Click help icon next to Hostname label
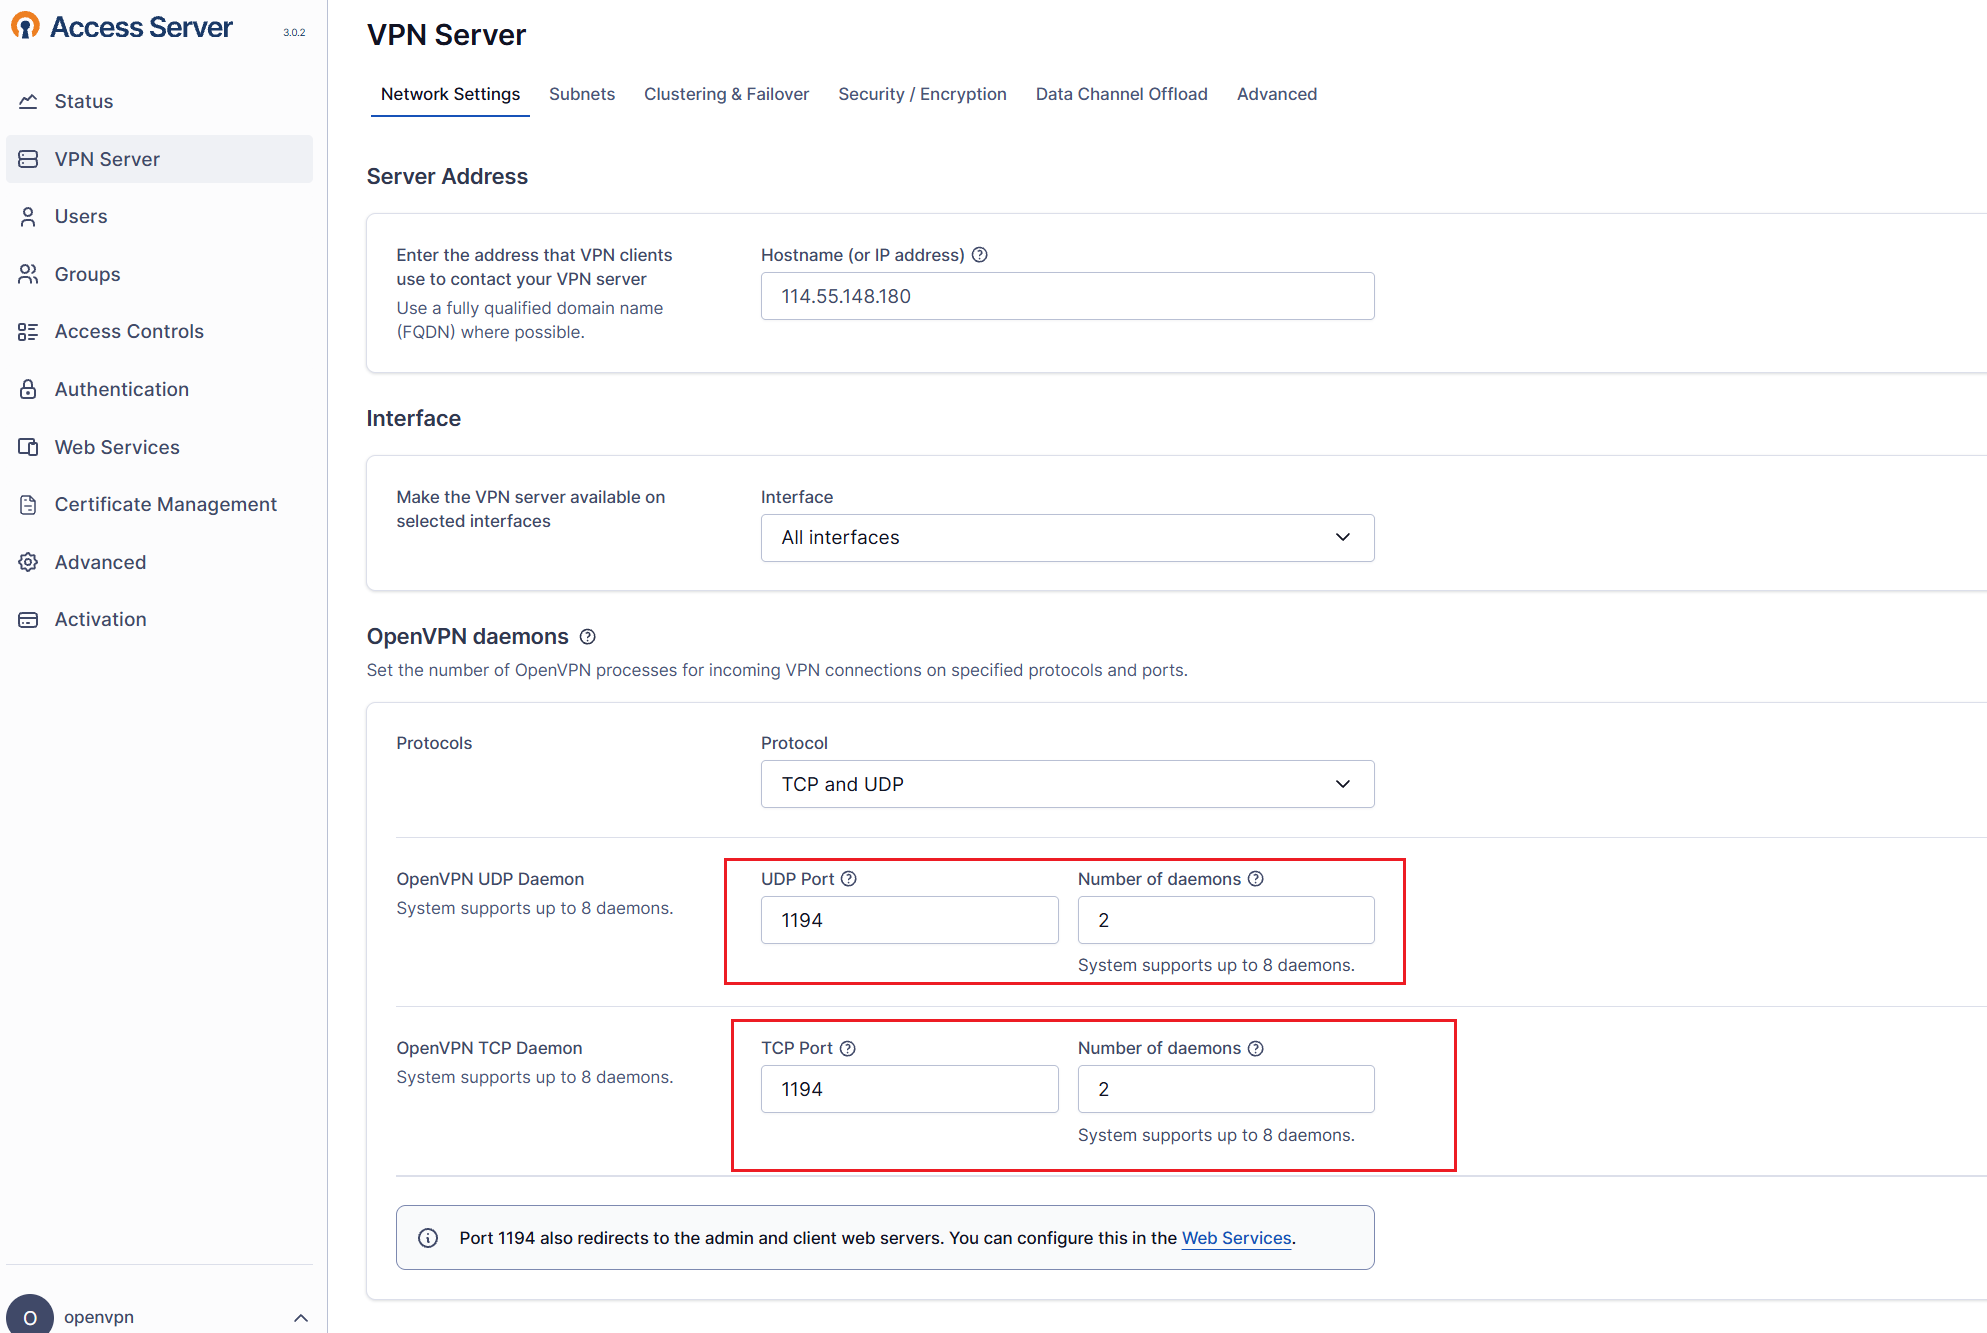Viewport: 1987px width, 1333px height. (x=980, y=255)
